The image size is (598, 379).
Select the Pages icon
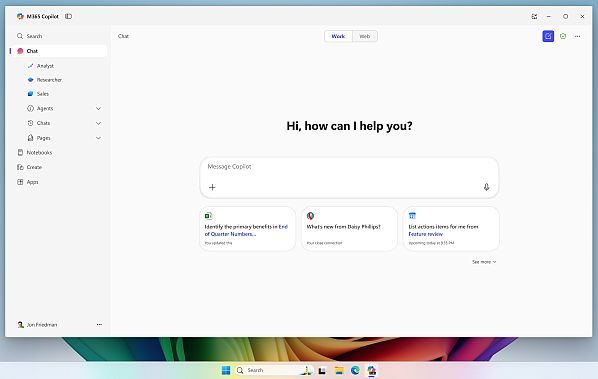click(31, 138)
